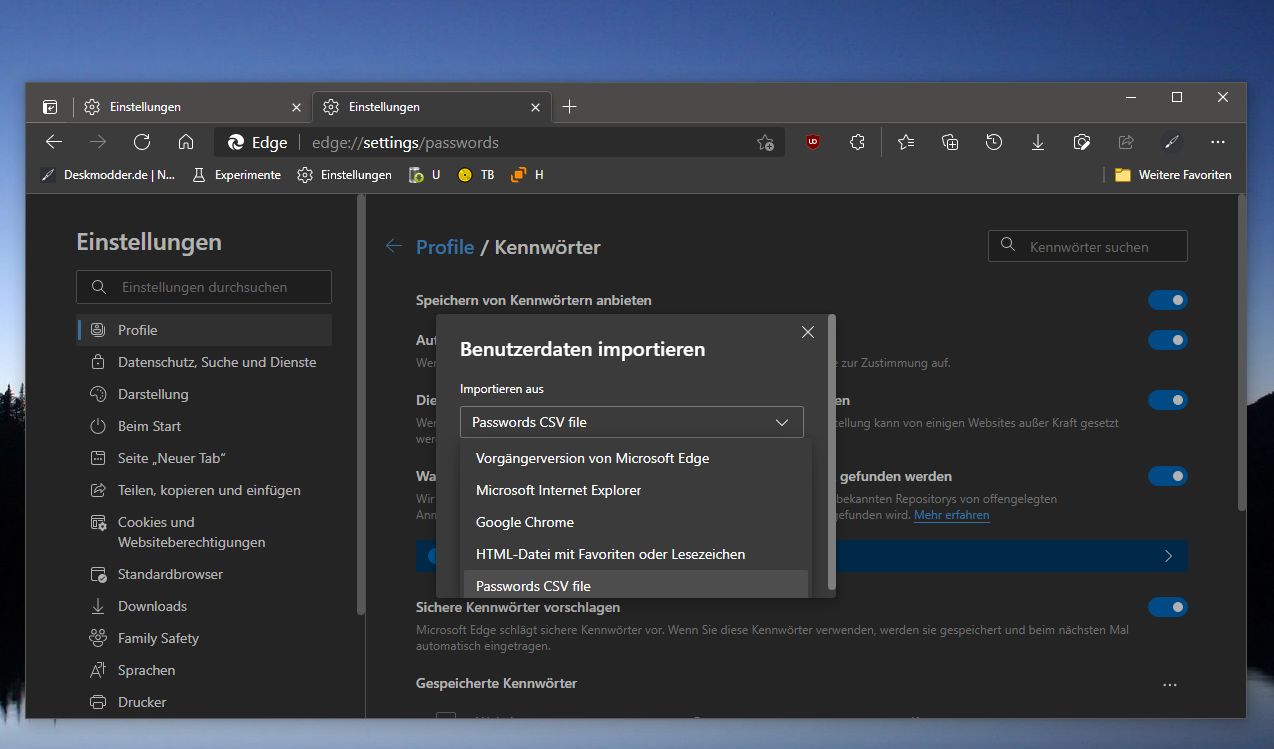Open Sprachen settings

pos(204,670)
